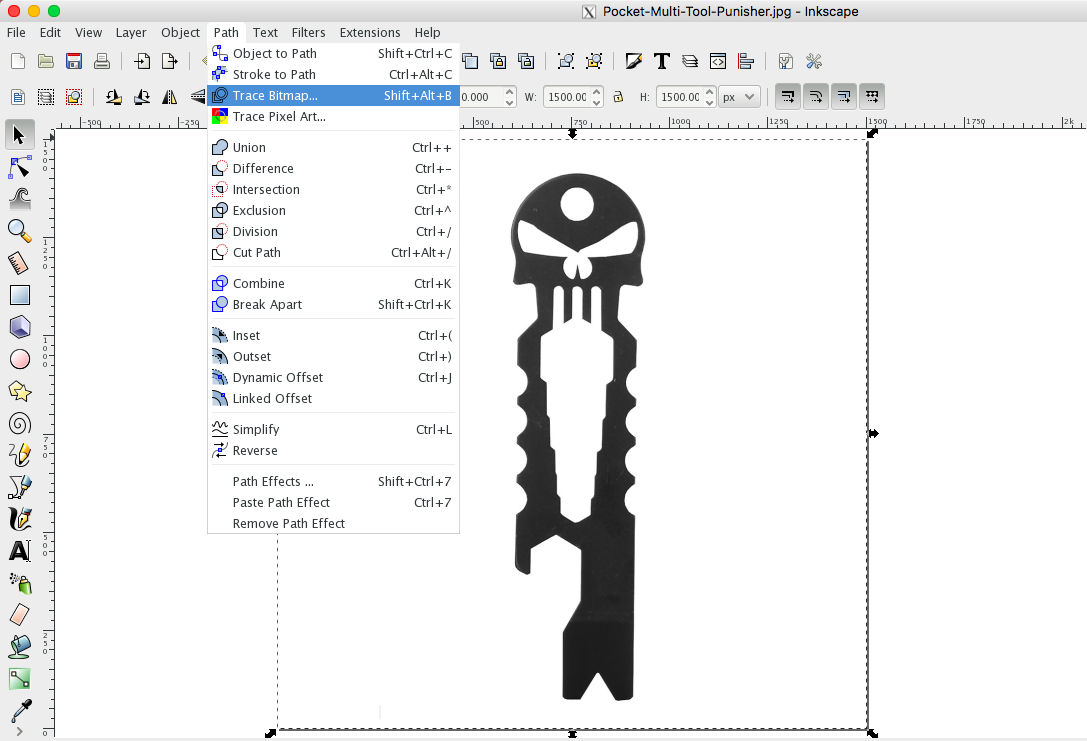The width and height of the screenshot is (1087, 741).
Task: Step the W width spinner arrows
Action: [597, 97]
